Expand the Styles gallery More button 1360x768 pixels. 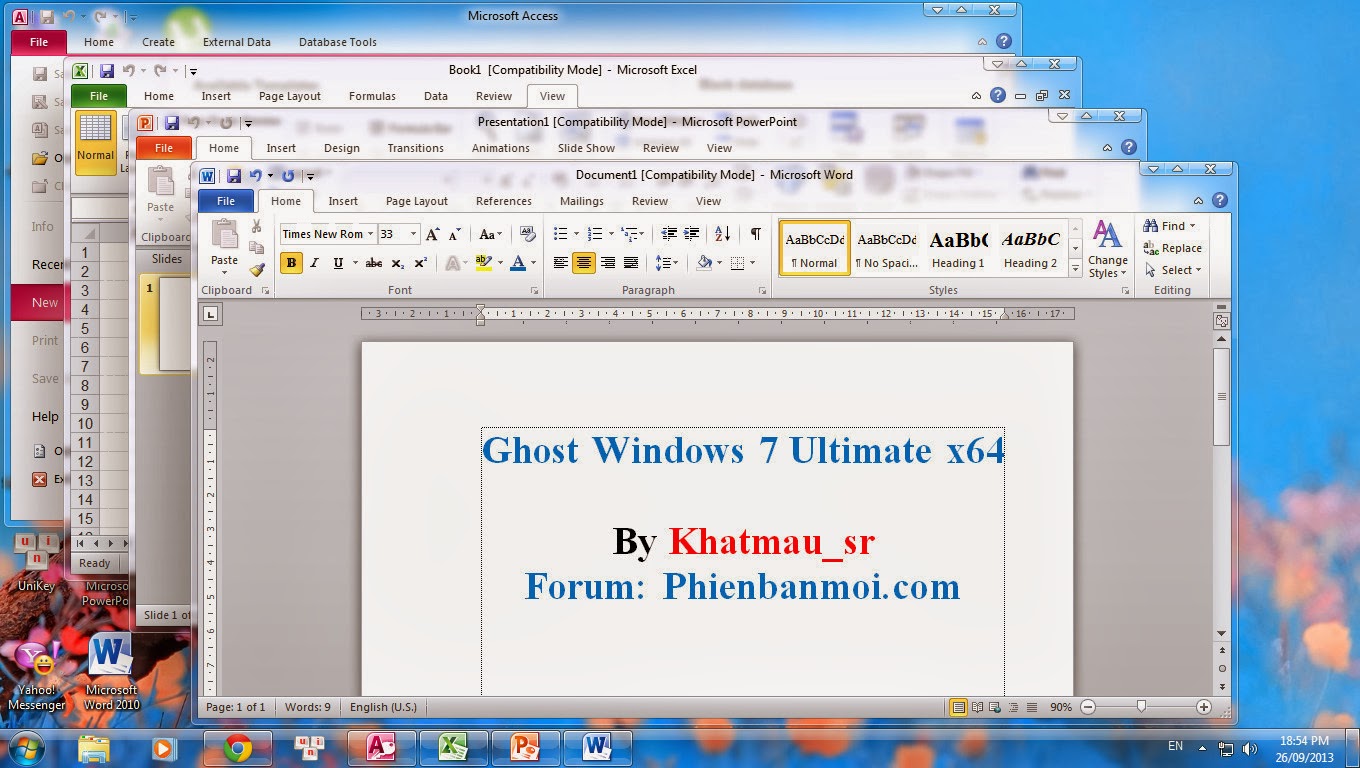tap(1076, 269)
